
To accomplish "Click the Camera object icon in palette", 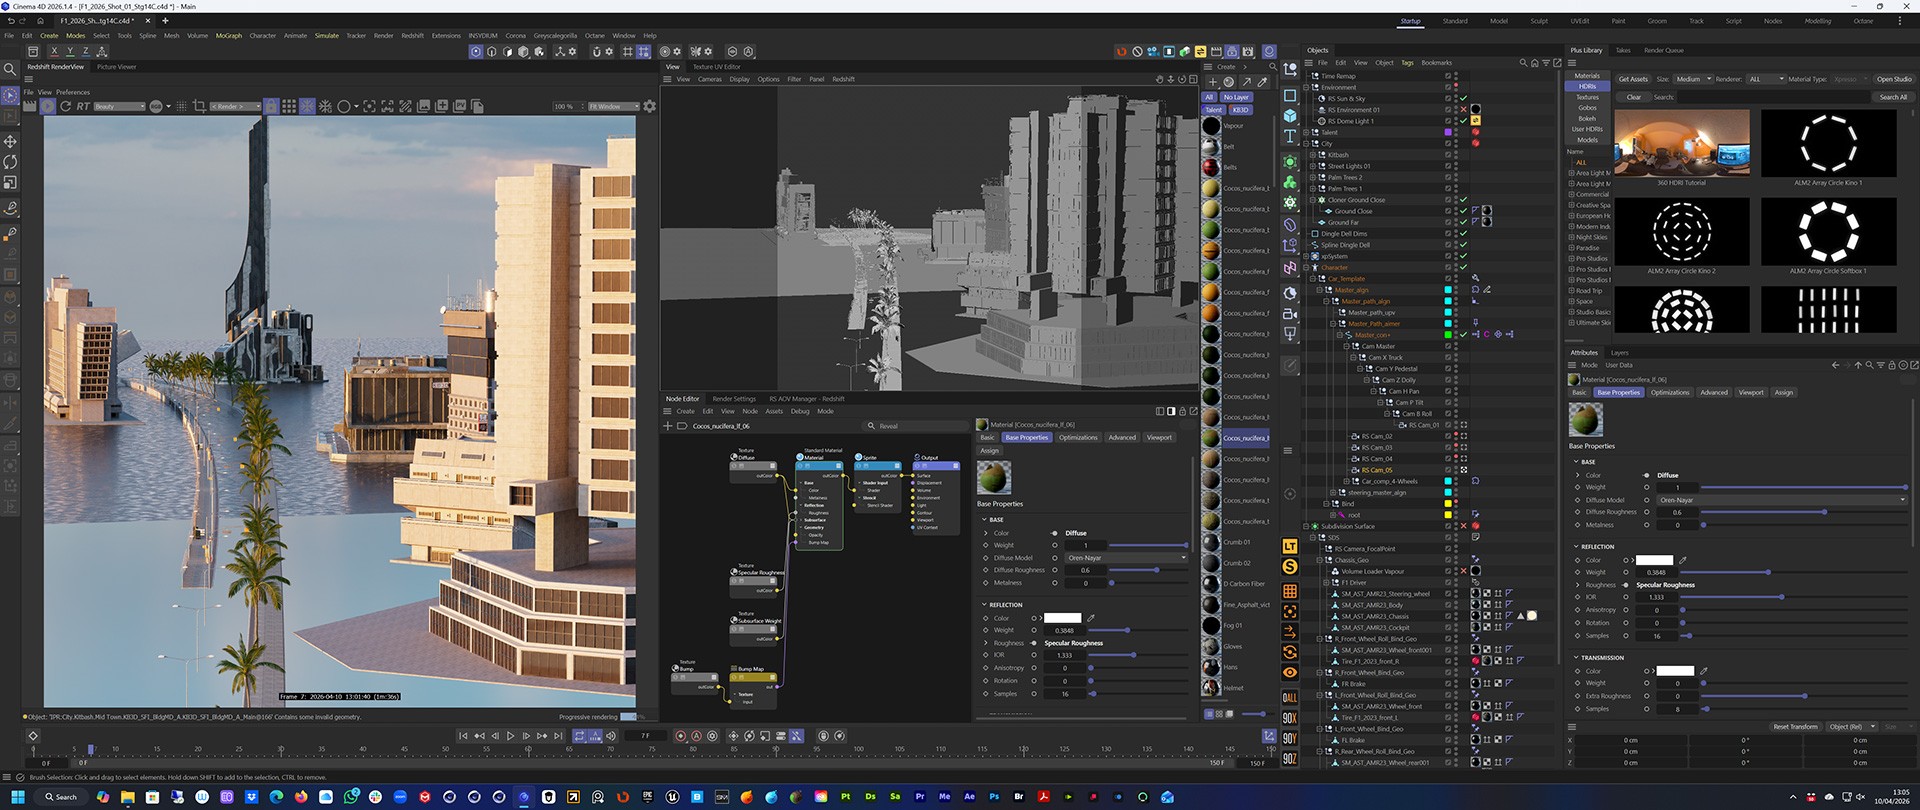I will coord(1290,314).
